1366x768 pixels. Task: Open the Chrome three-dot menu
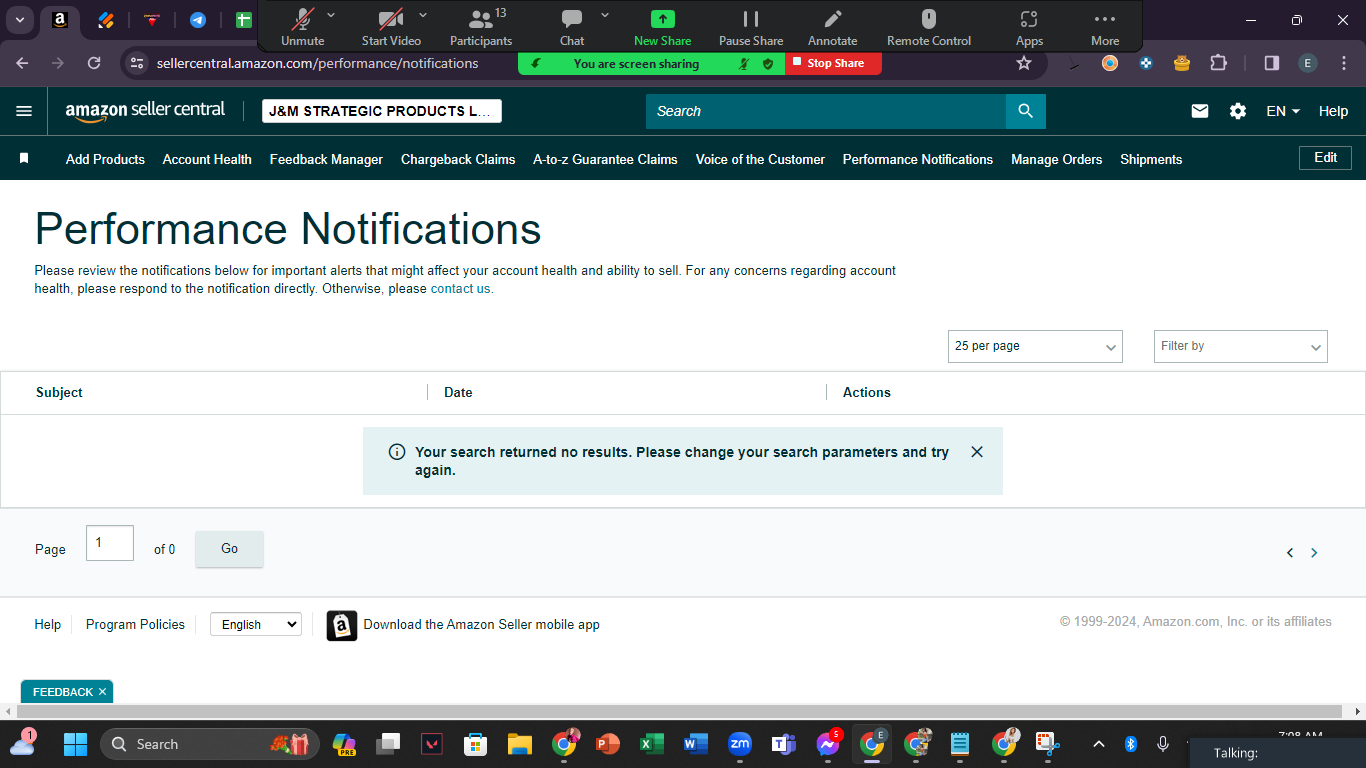[x=1344, y=63]
